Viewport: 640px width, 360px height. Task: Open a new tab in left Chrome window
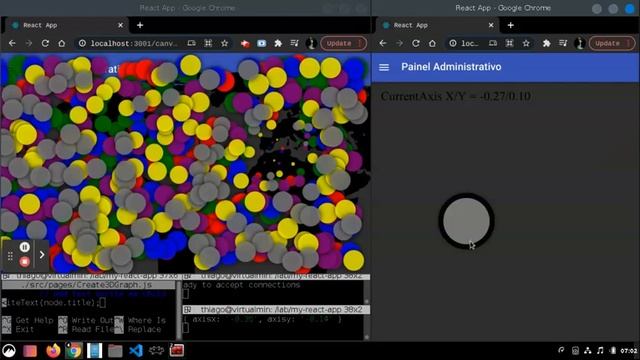[x=140, y=25]
